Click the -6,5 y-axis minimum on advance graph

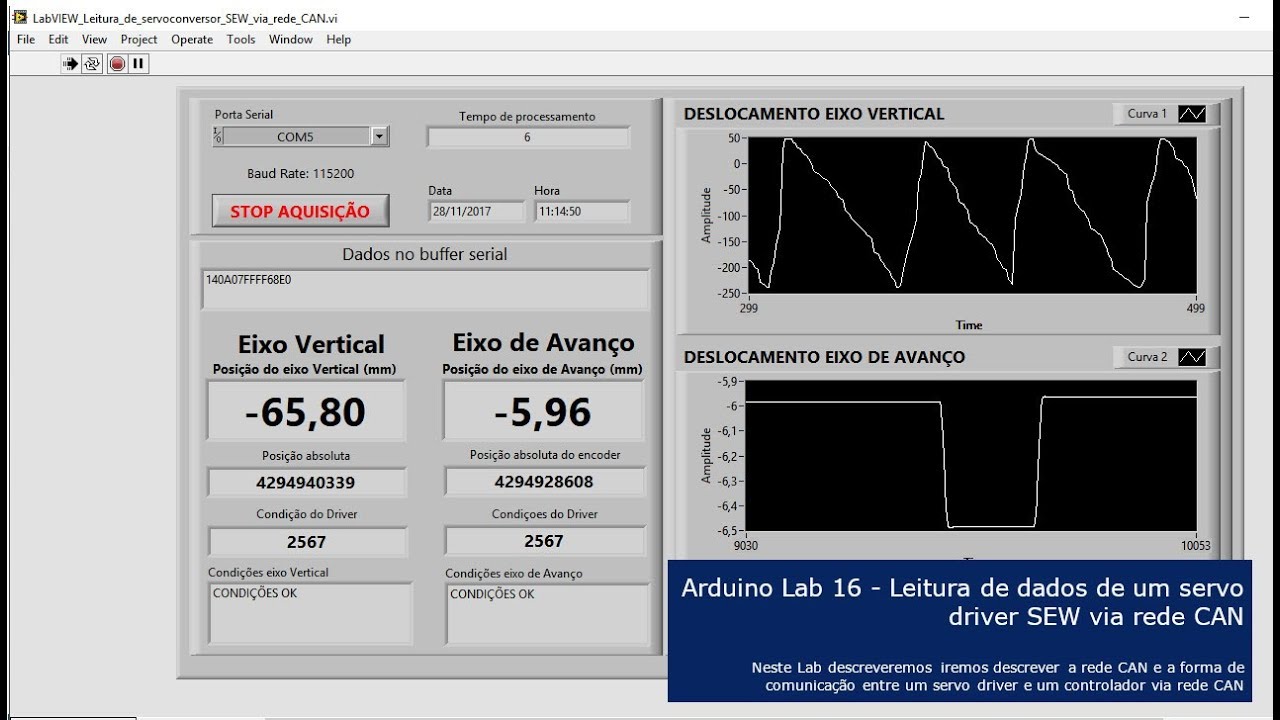(x=730, y=530)
